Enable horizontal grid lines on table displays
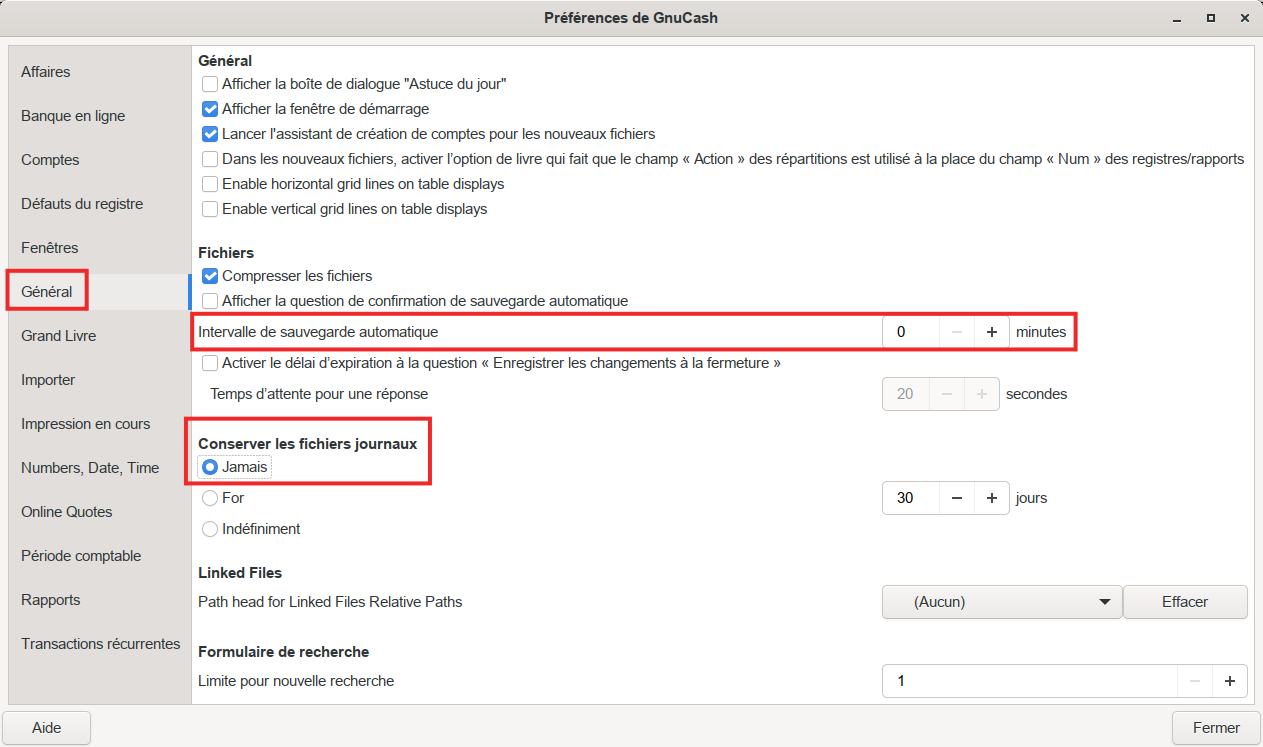Screen dimensions: 1263x747 point(210,184)
